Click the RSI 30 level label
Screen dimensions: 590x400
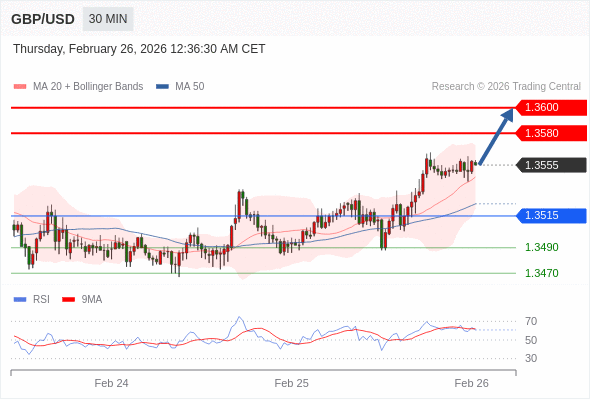pyautogui.click(x=531, y=358)
